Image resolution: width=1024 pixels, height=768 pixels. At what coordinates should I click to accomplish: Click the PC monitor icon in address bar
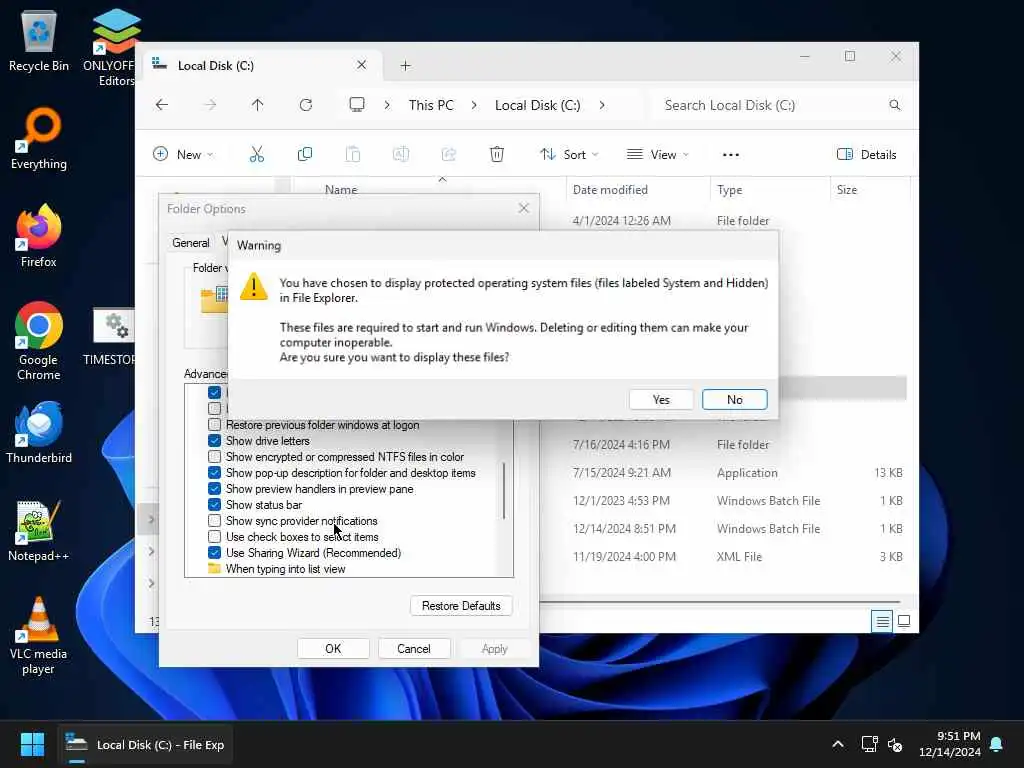click(x=357, y=104)
